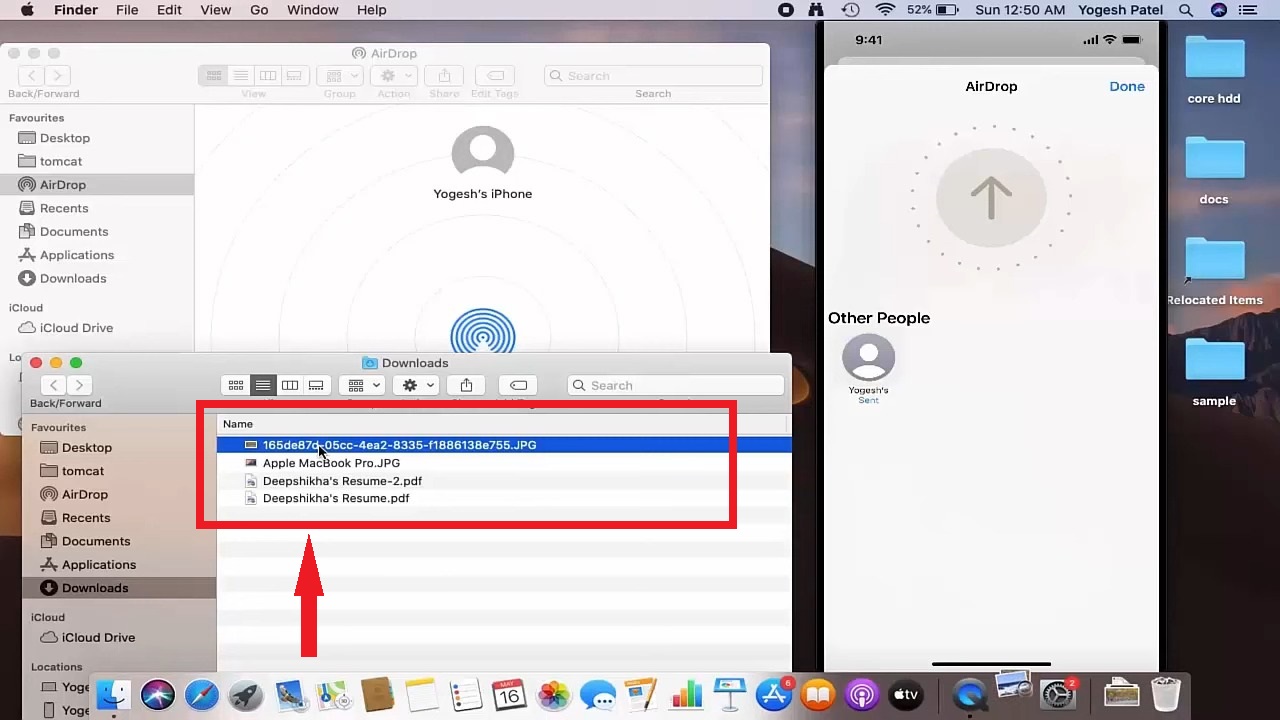This screenshot has width=1280, height=720.
Task: Click the Search field in Downloads window
Action: click(x=675, y=385)
